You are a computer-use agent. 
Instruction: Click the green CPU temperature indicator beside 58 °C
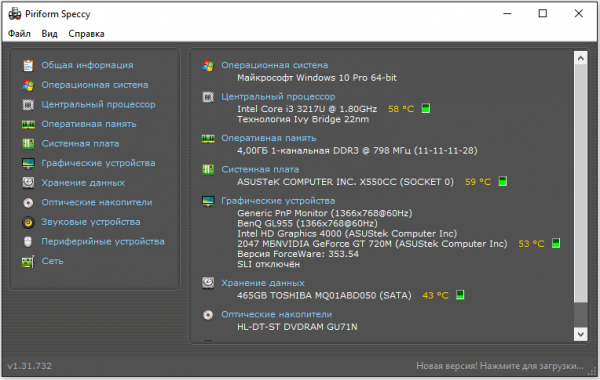click(426, 109)
